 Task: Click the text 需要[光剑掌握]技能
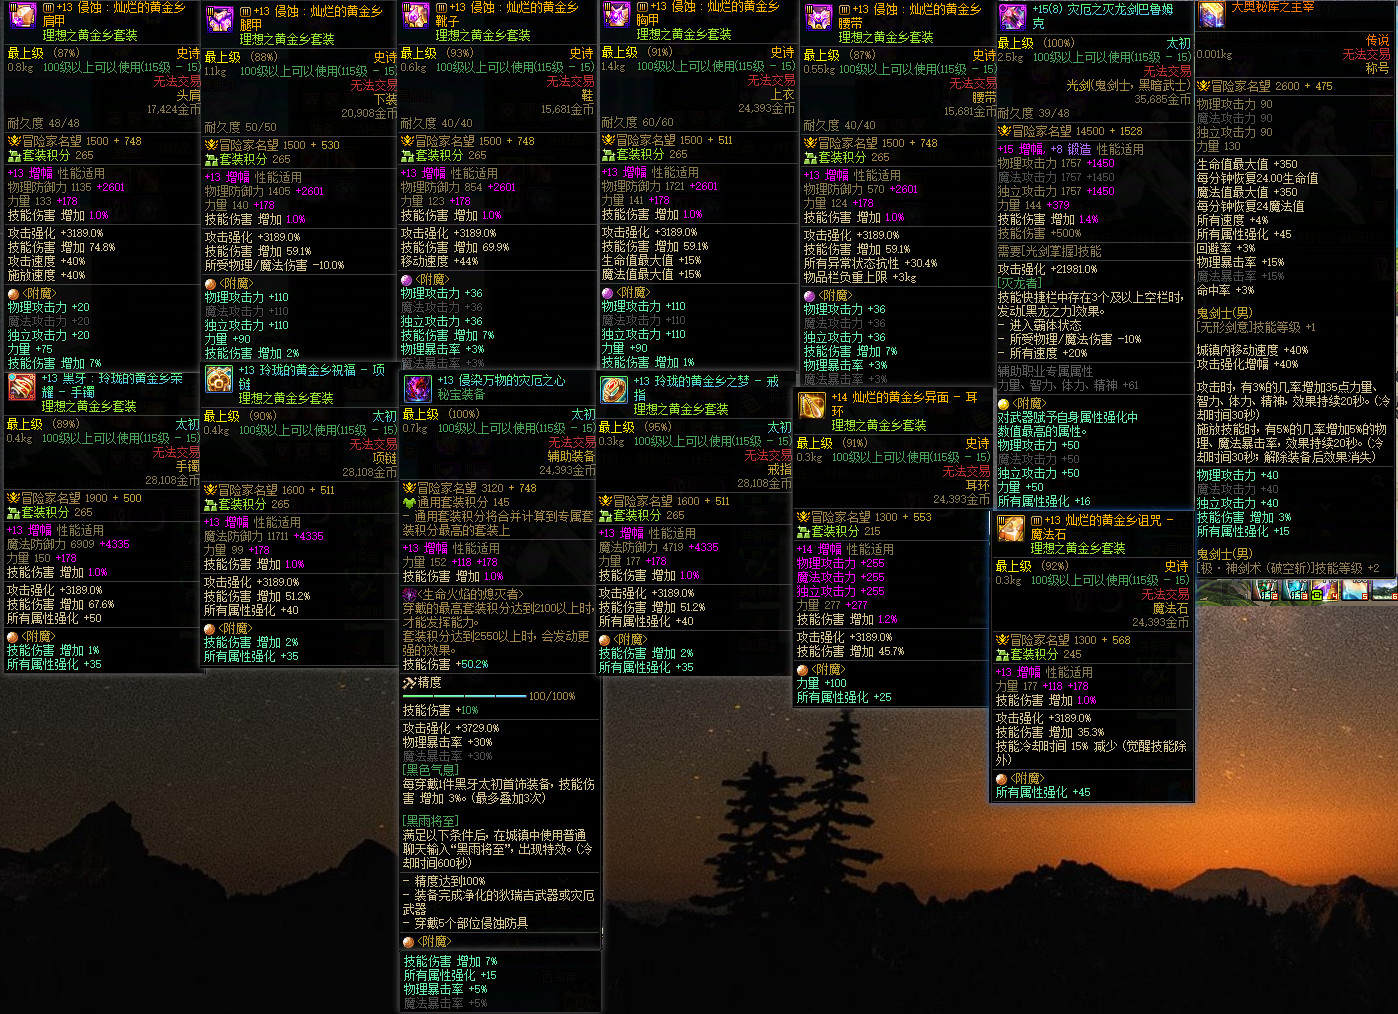point(1049,251)
